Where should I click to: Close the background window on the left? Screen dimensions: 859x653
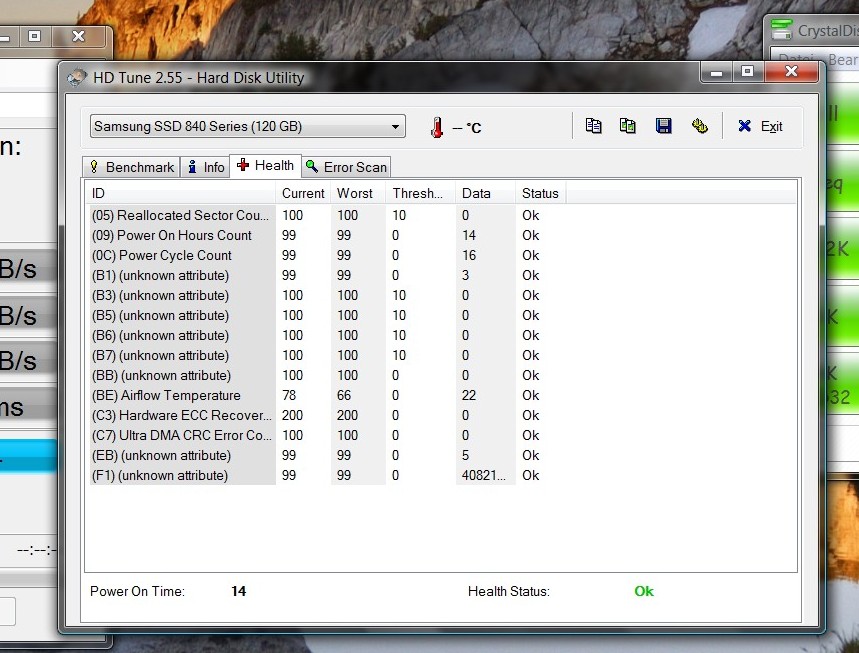tap(78, 36)
